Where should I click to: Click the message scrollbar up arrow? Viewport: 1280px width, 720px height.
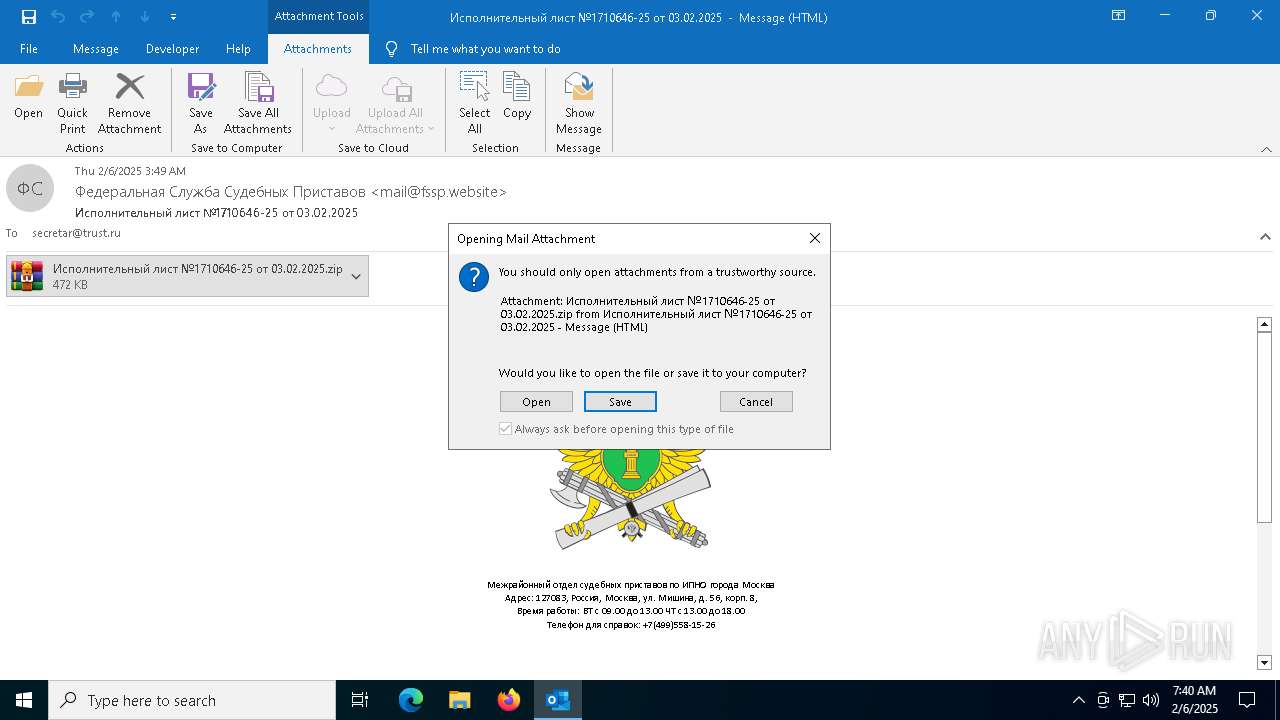pos(1264,324)
